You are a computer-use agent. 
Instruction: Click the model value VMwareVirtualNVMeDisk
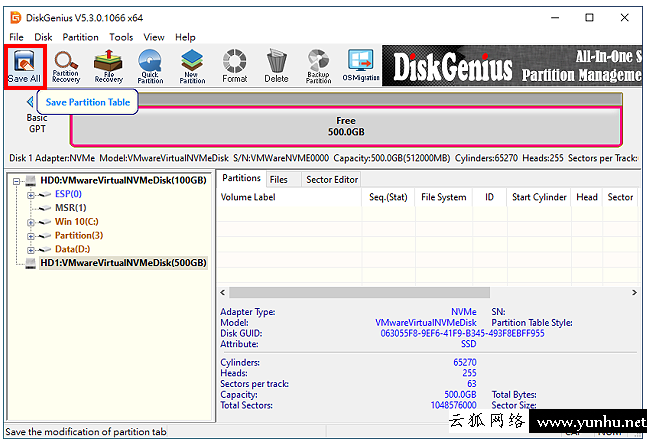tap(426, 323)
